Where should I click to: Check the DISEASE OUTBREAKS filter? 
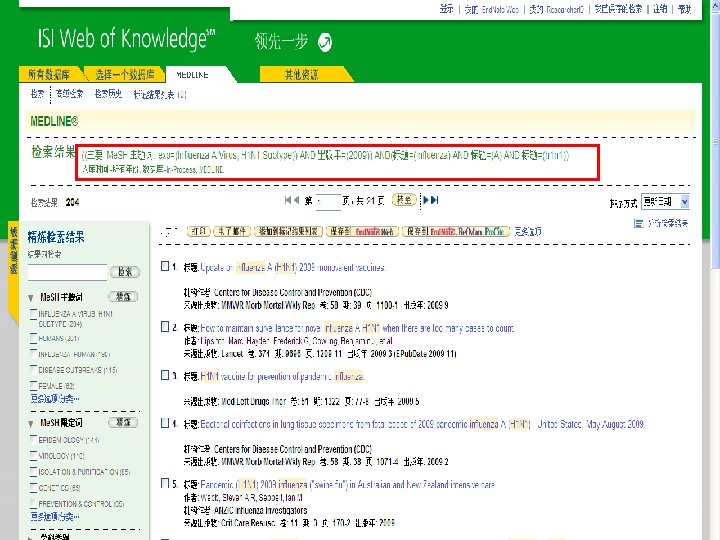[x=33, y=369]
